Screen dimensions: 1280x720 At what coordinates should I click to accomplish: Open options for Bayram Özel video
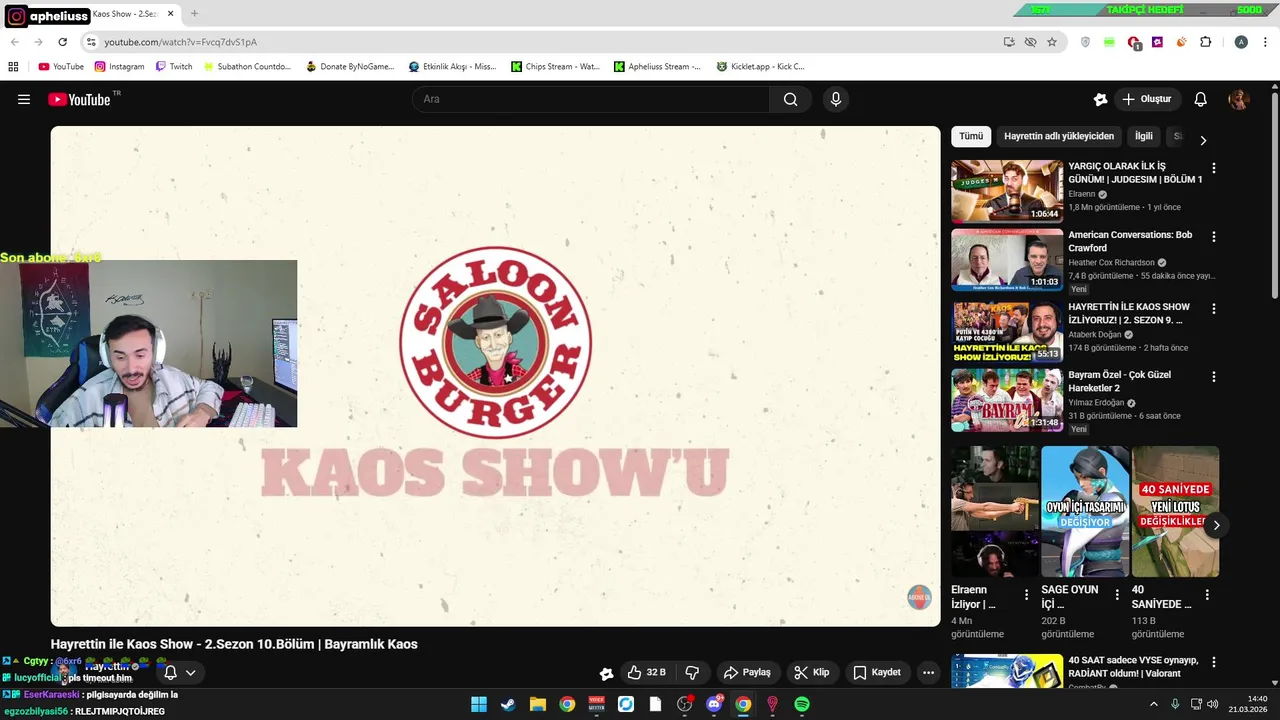(1214, 377)
